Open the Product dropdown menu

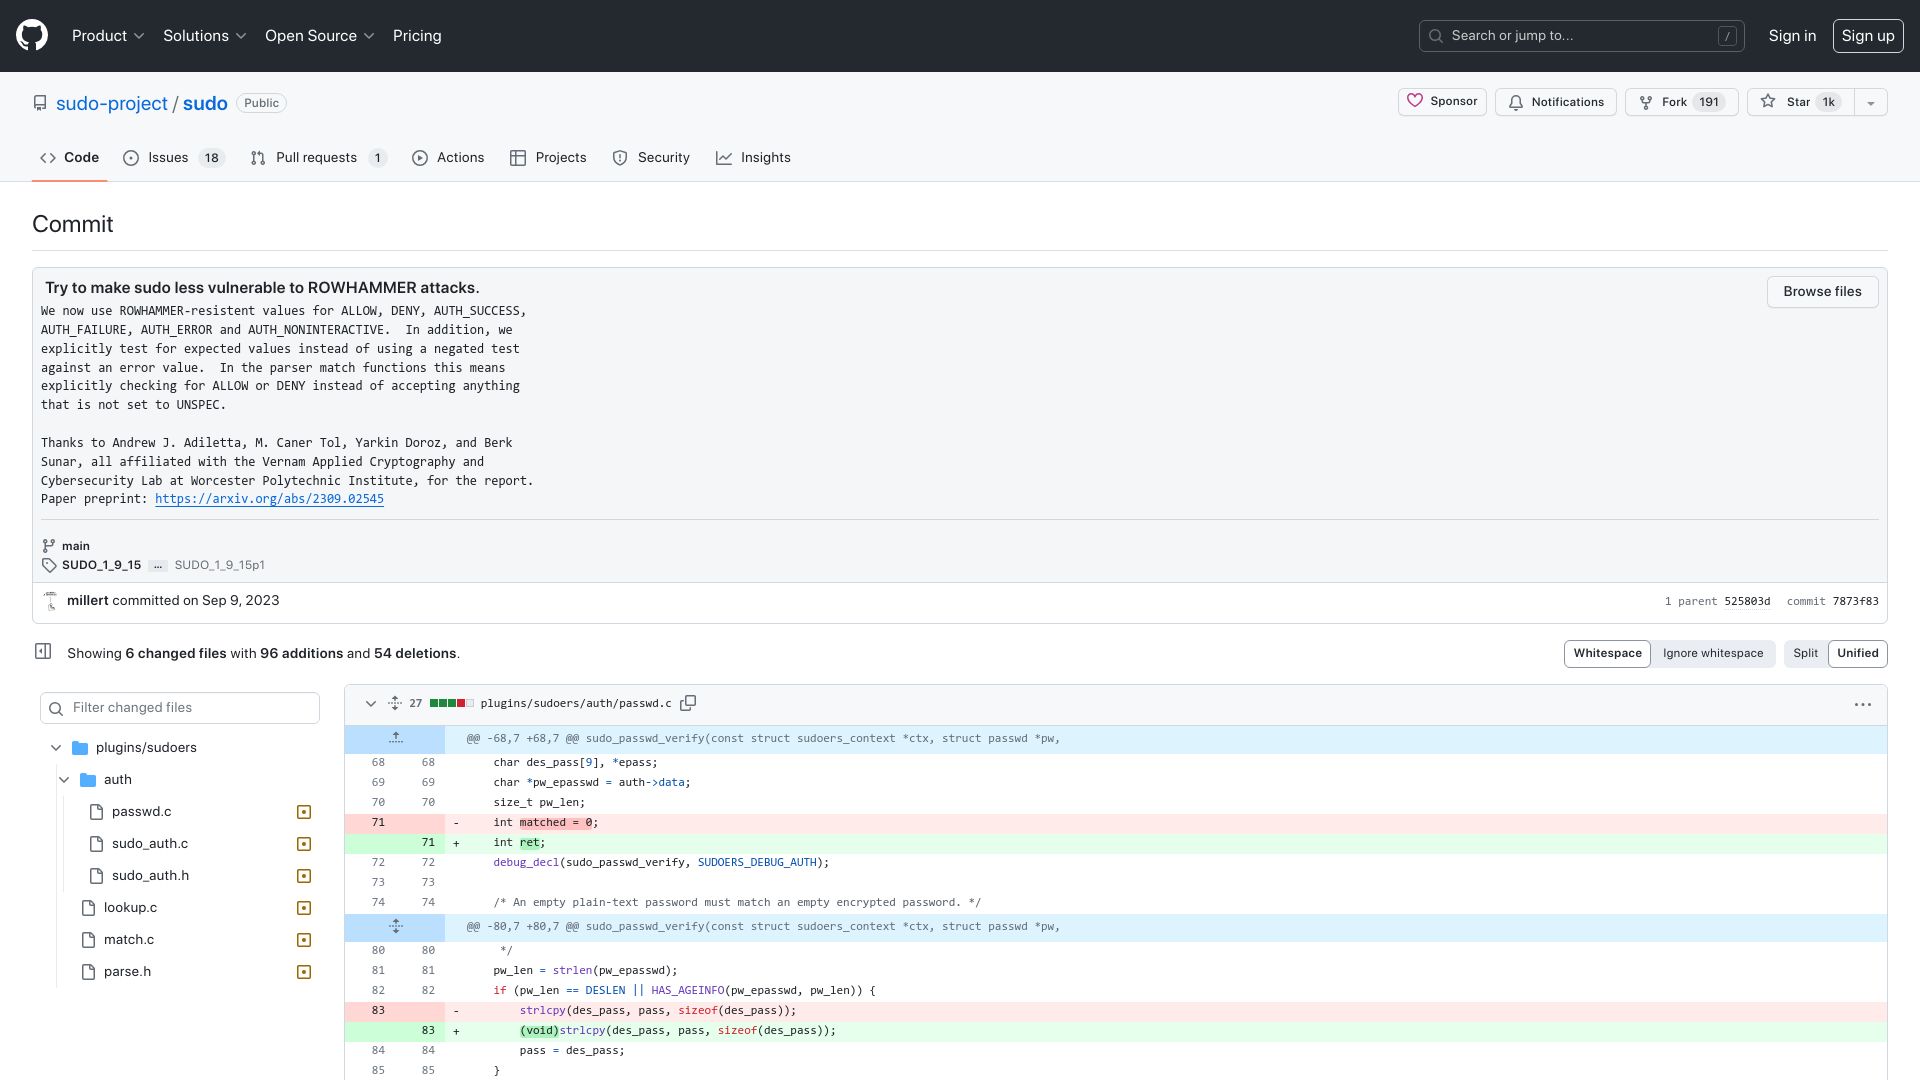pyautogui.click(x=108, y=36)
